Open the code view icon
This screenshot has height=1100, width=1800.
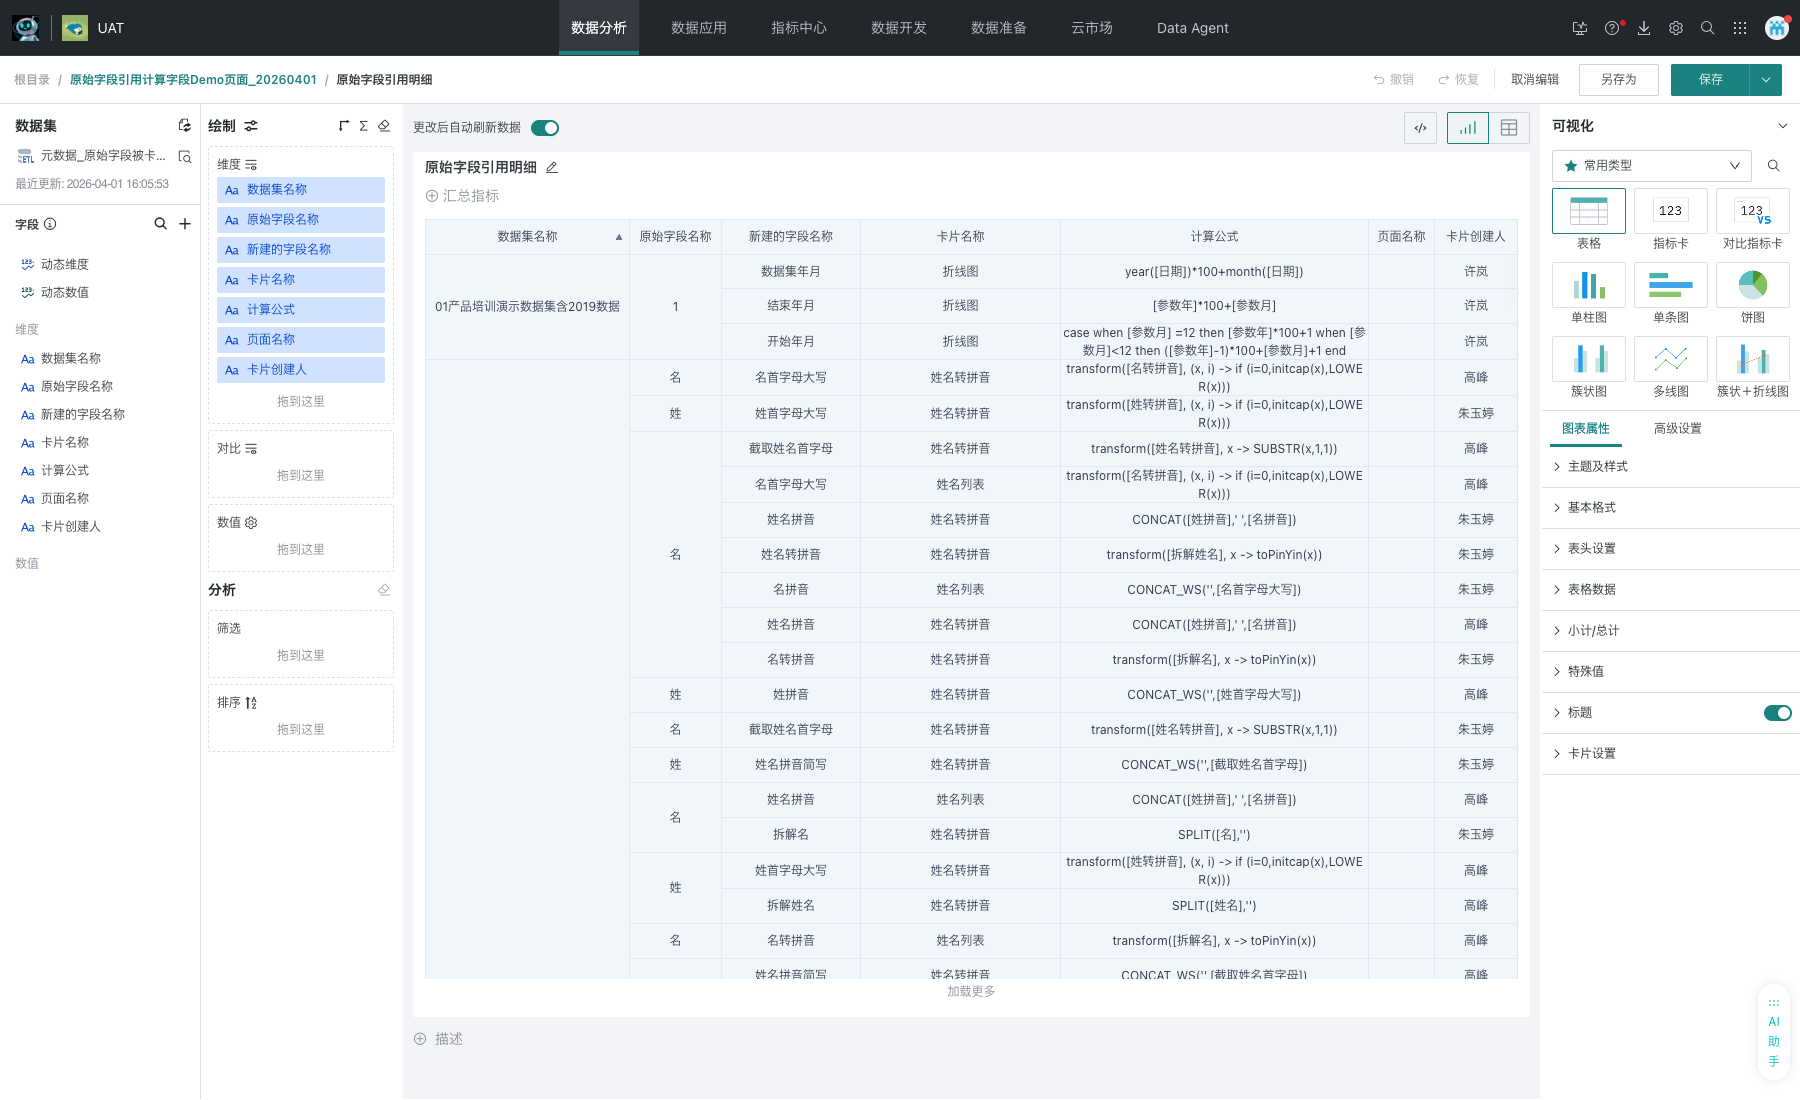pos(1420,128)
